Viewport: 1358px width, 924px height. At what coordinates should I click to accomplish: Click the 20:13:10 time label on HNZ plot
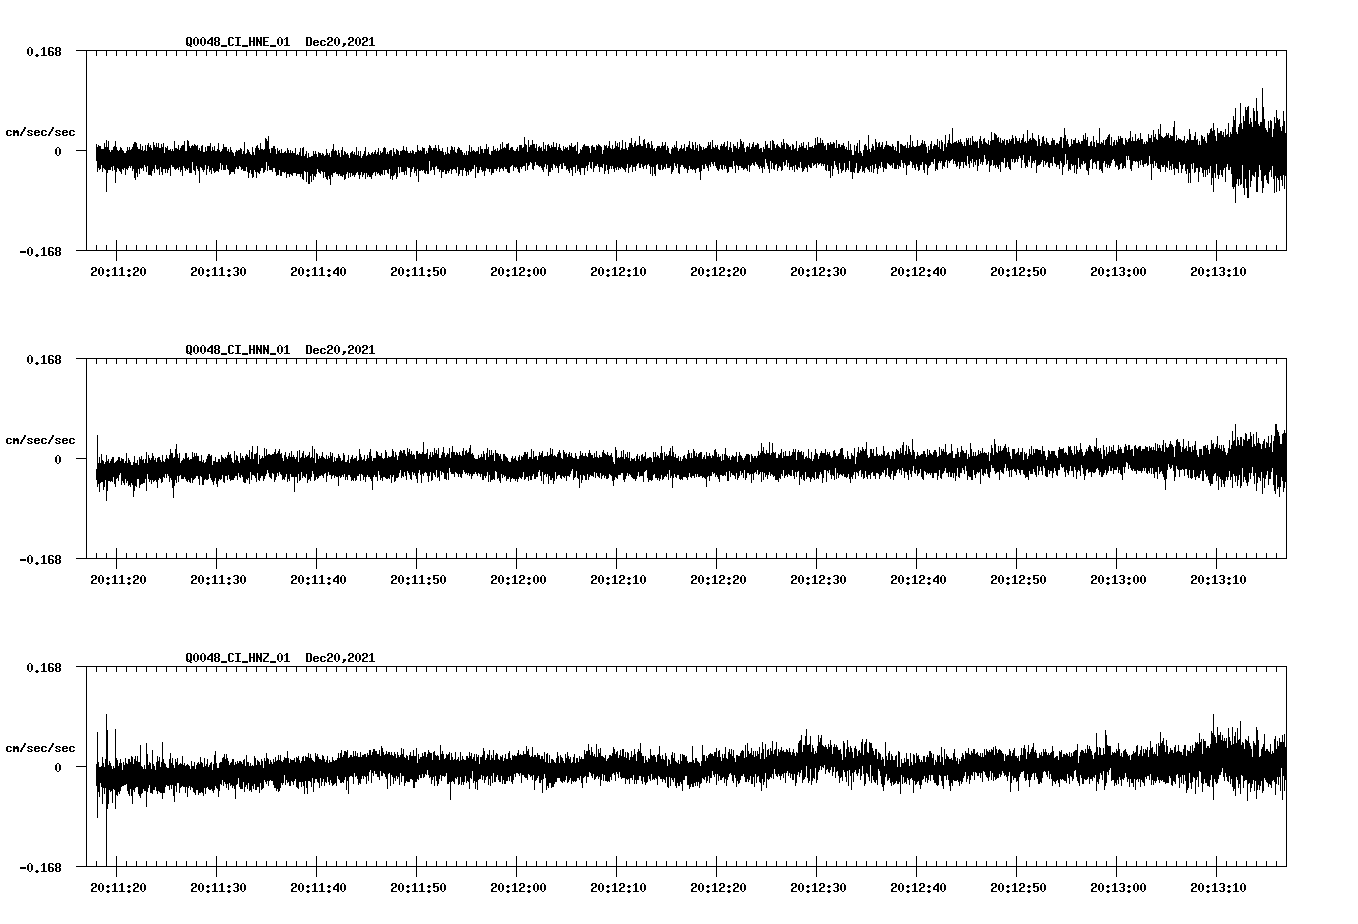tap(1218, 888)
